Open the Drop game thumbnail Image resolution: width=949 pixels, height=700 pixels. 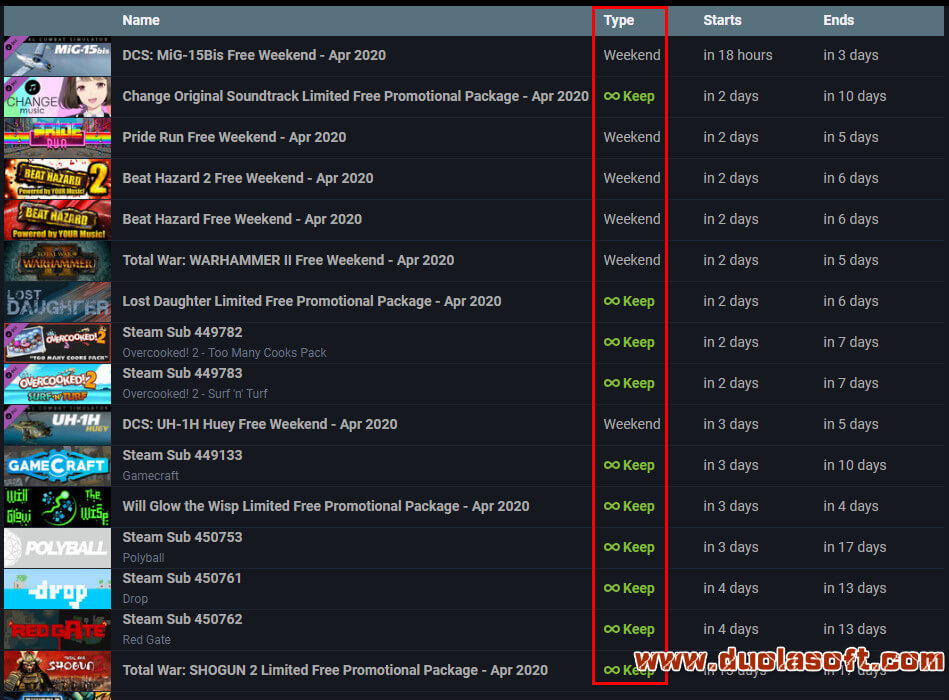57,589
